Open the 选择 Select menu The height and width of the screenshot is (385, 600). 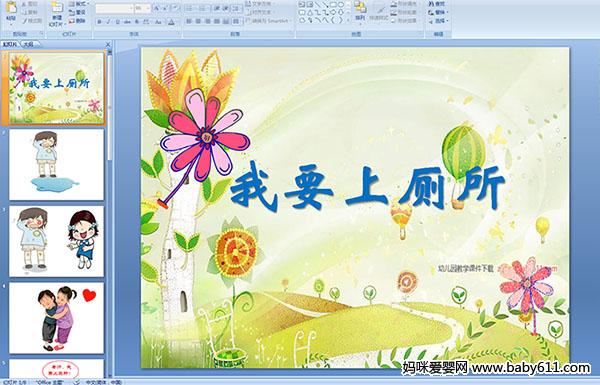pos(438,21)
